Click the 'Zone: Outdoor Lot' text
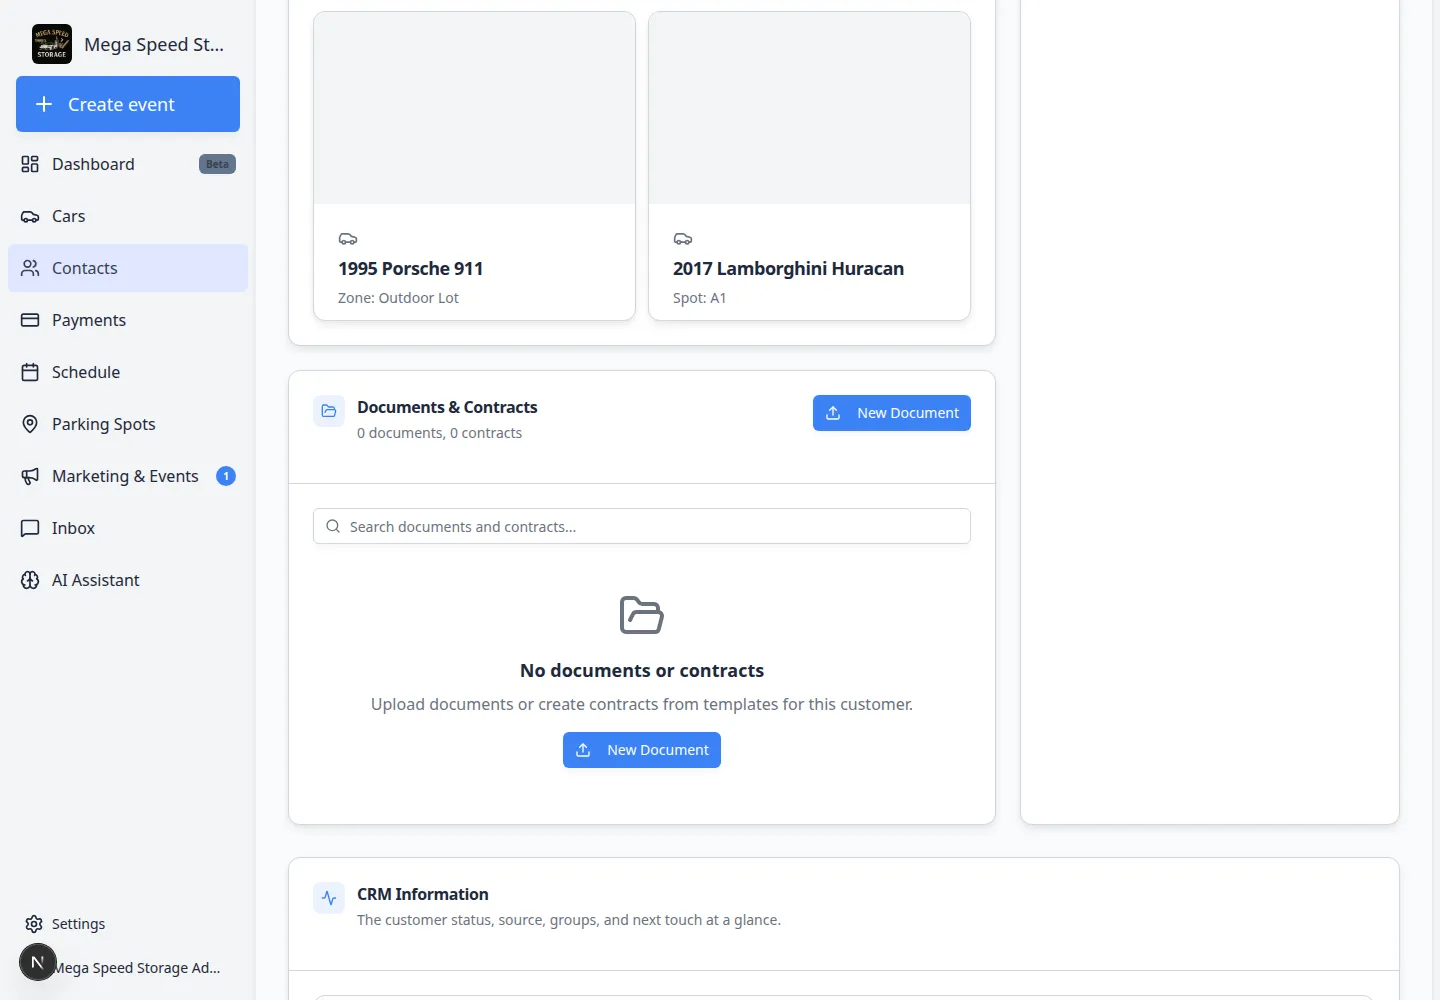 tap(398, 298)
